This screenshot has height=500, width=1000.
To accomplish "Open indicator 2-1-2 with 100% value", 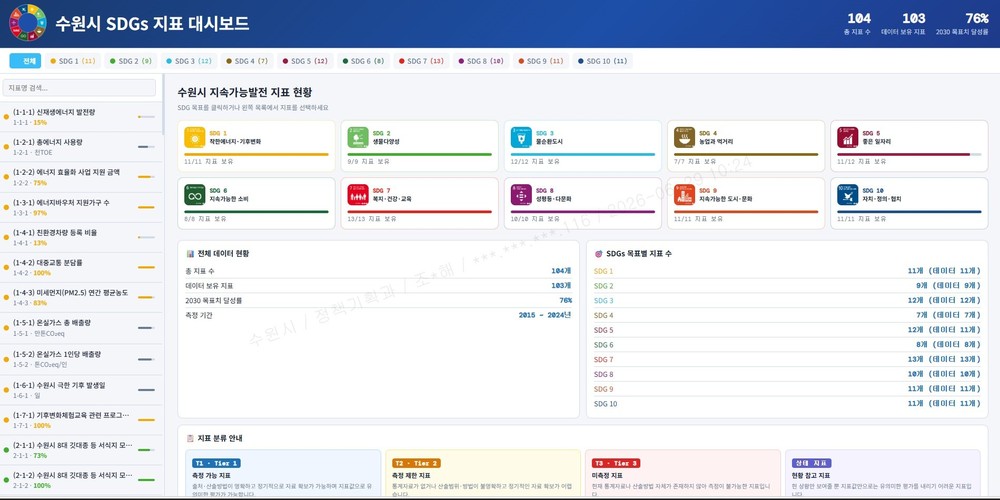I will [x=79, y=480].
